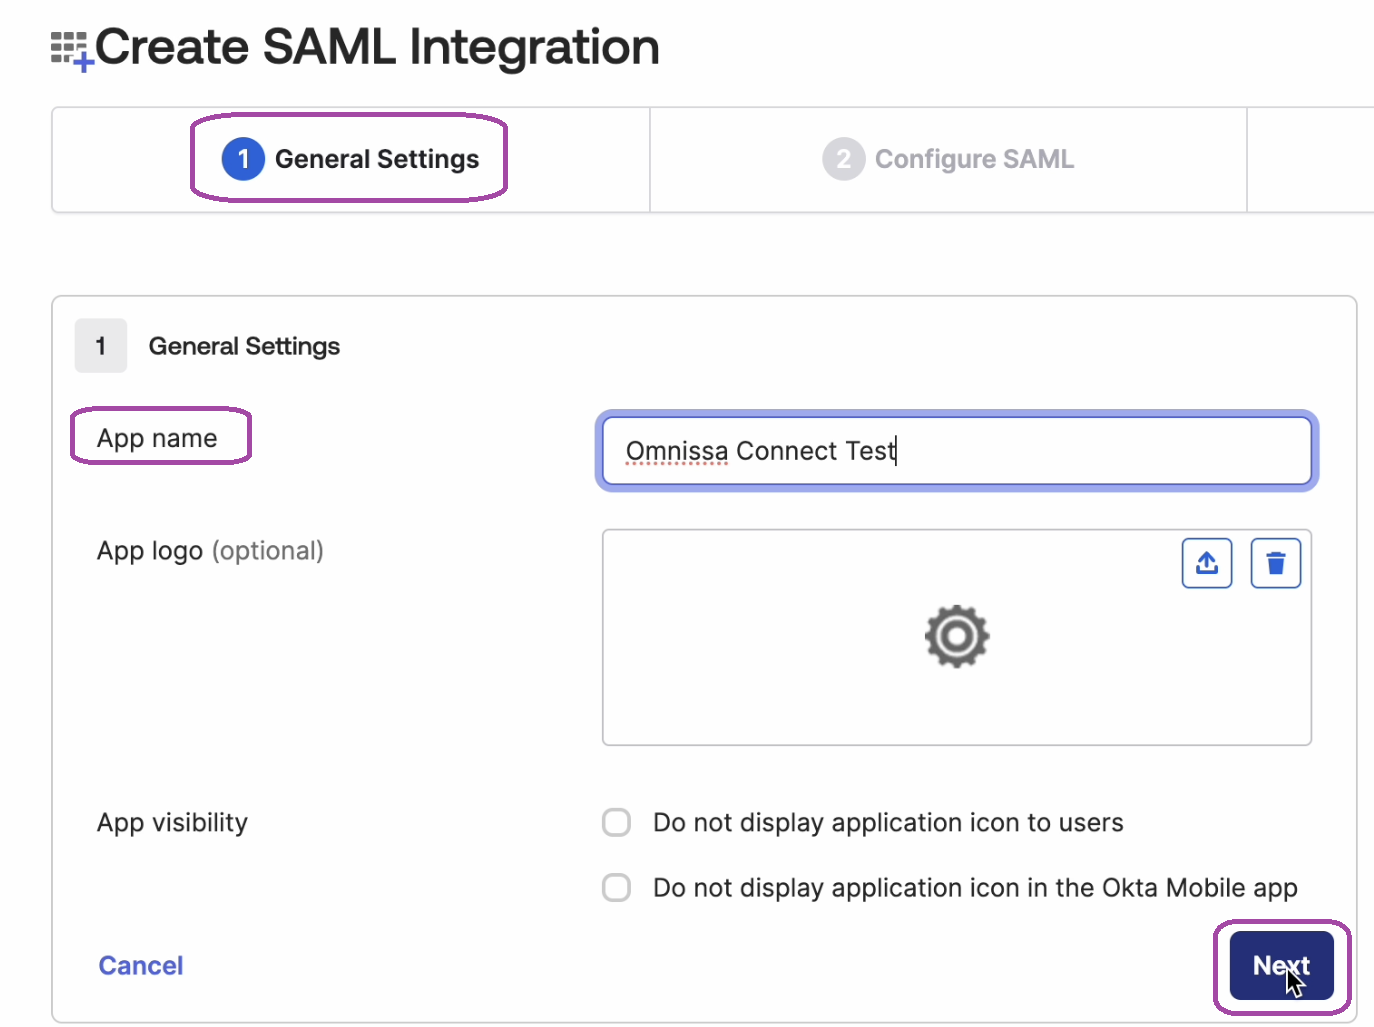The height and width of the screenshot is (1027, 1374).
Task: Click the 'App name' label text
Action: [x=157, y=438]
